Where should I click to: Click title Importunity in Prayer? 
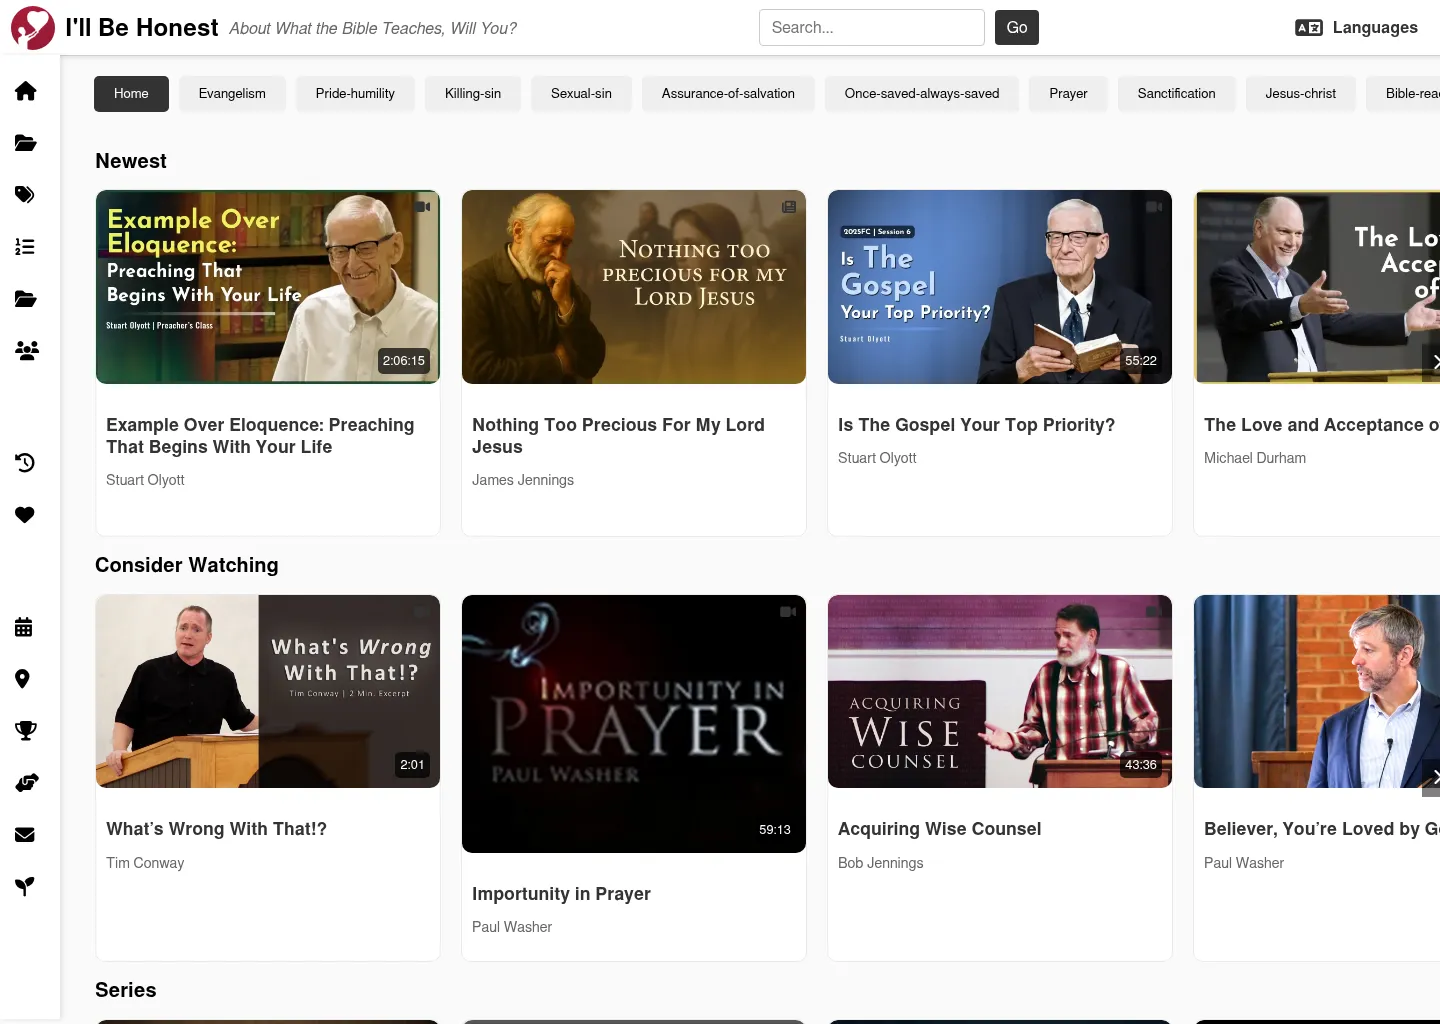tap(561, 894)
